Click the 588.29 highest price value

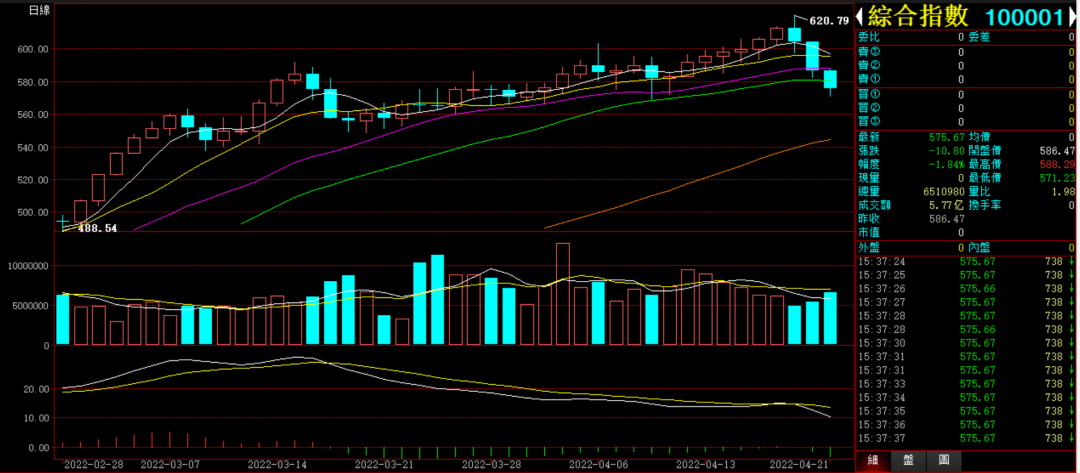tap(1057, 164)
